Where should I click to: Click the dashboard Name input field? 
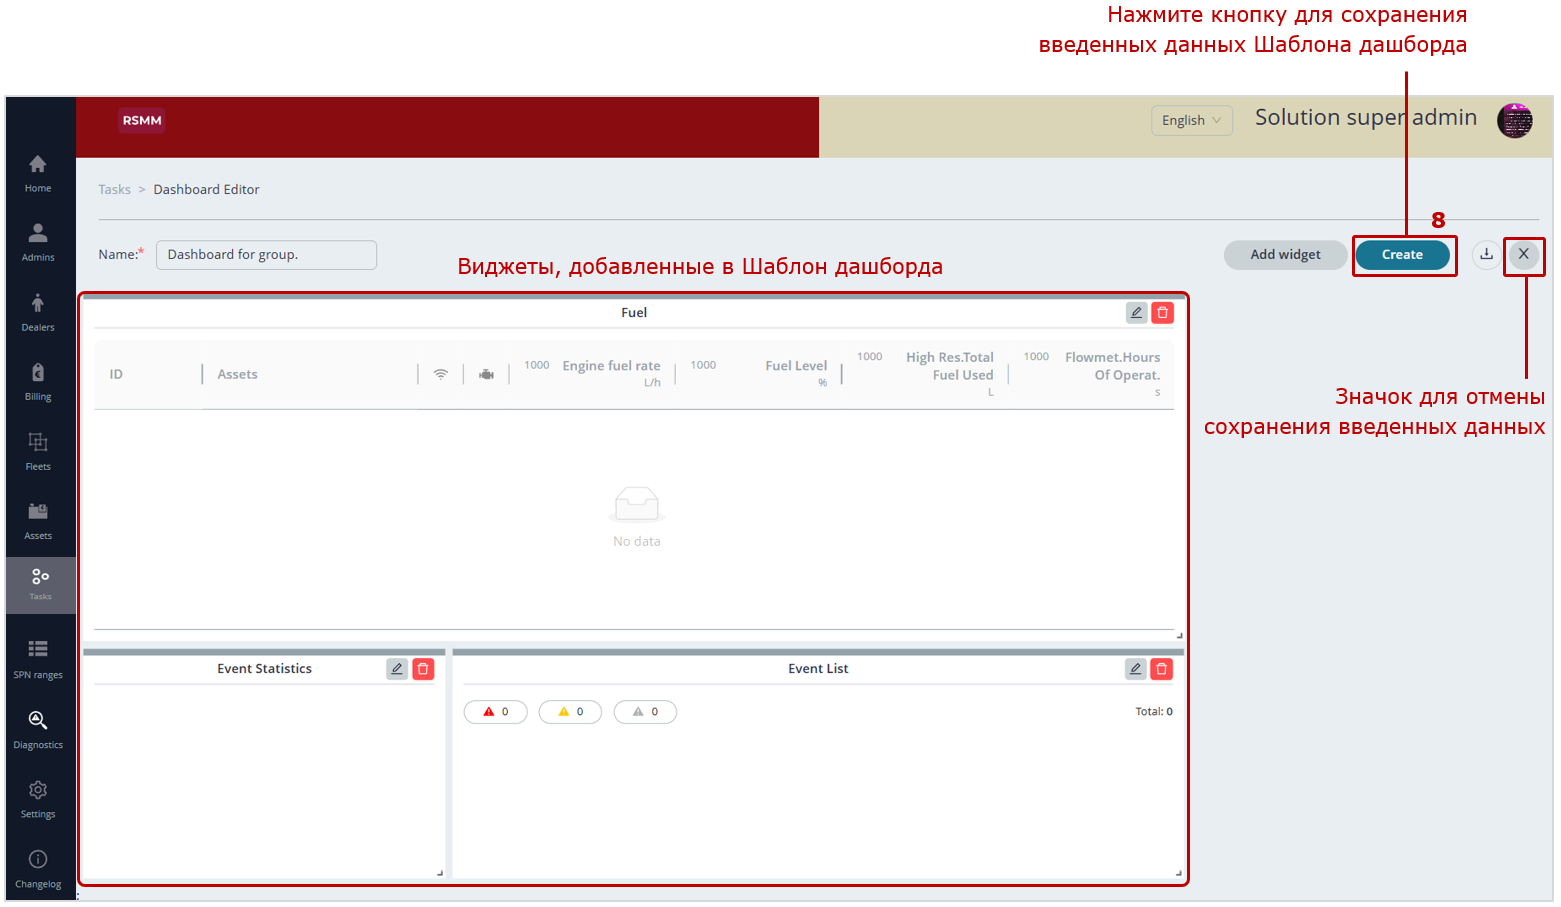coord(266,255)
